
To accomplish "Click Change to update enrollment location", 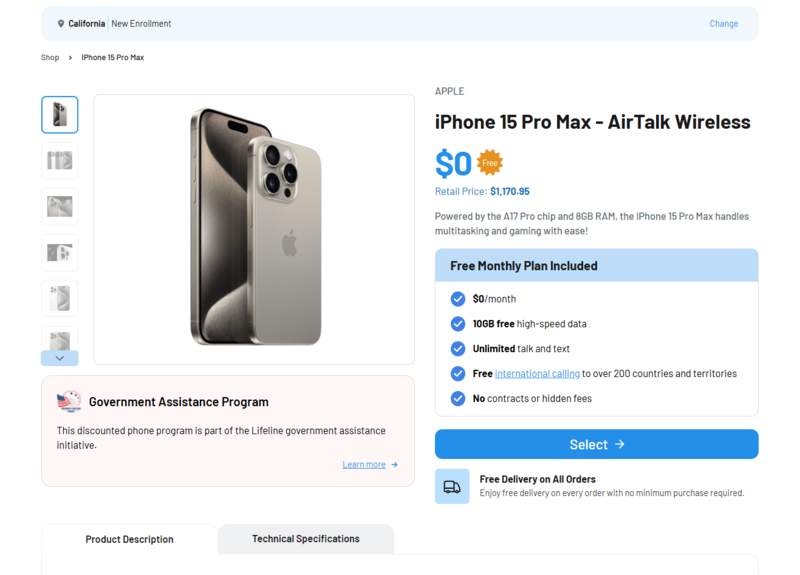I will tap(723, 24).
